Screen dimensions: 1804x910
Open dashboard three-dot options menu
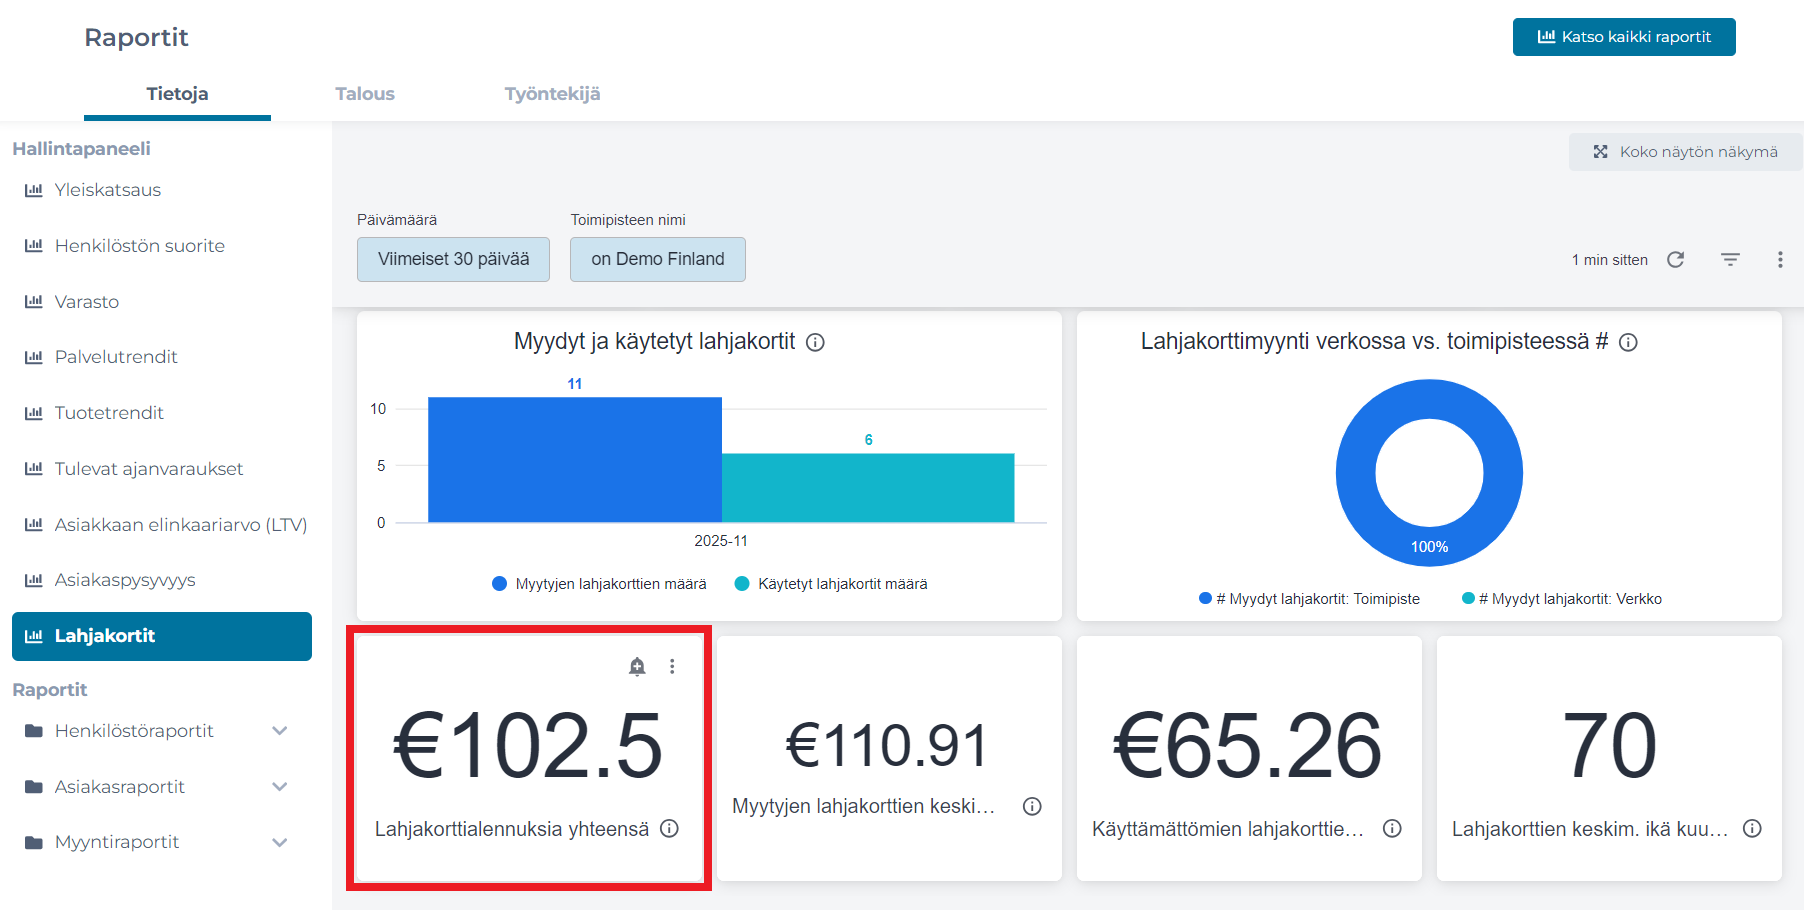click(1780, 260)
